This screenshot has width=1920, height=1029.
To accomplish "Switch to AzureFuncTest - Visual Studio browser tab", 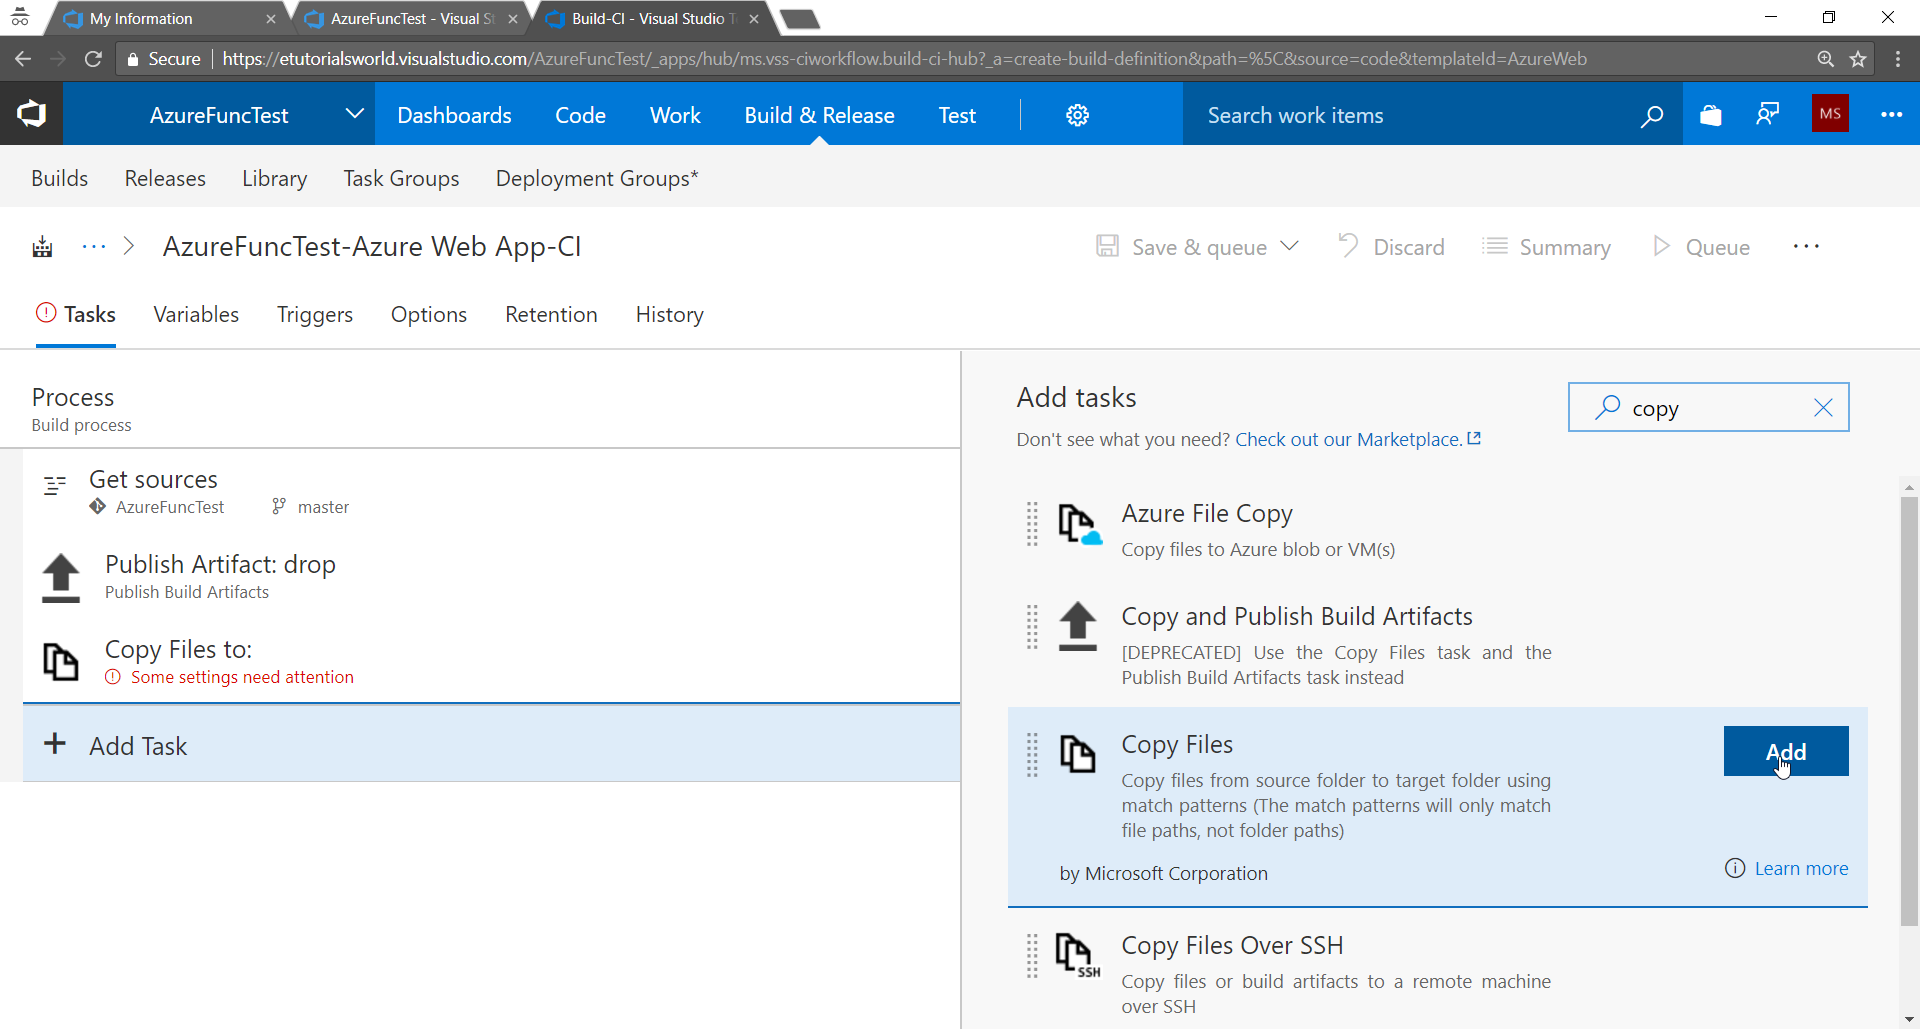I will click(x=412, y=18).
